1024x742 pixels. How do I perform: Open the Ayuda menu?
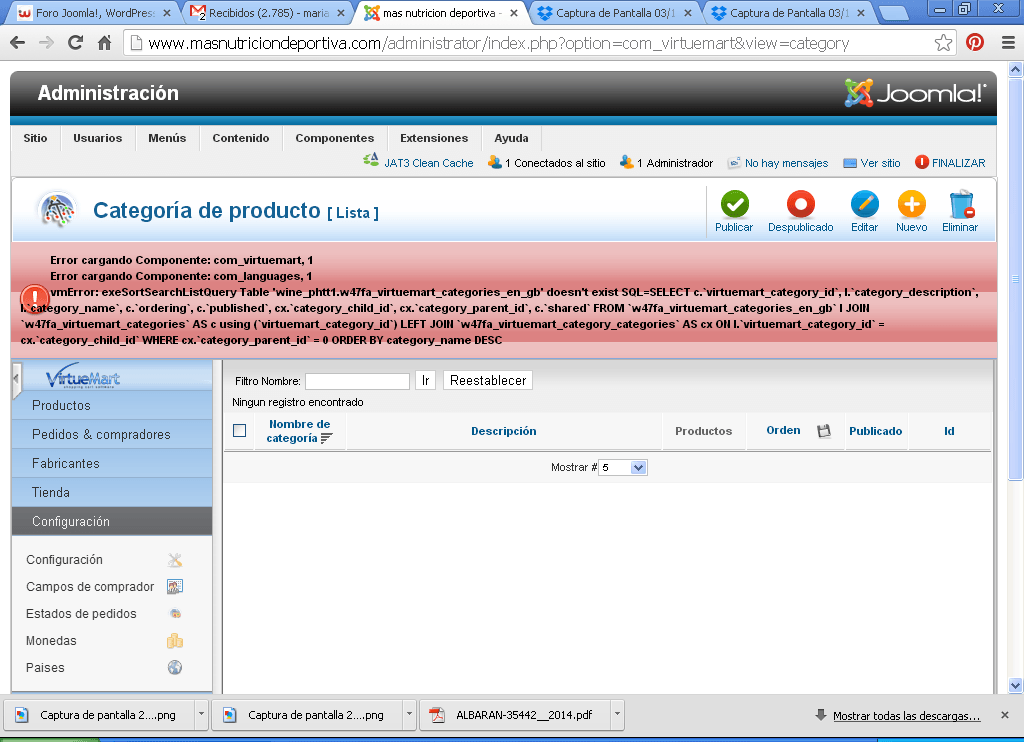(x=511, y=138)
